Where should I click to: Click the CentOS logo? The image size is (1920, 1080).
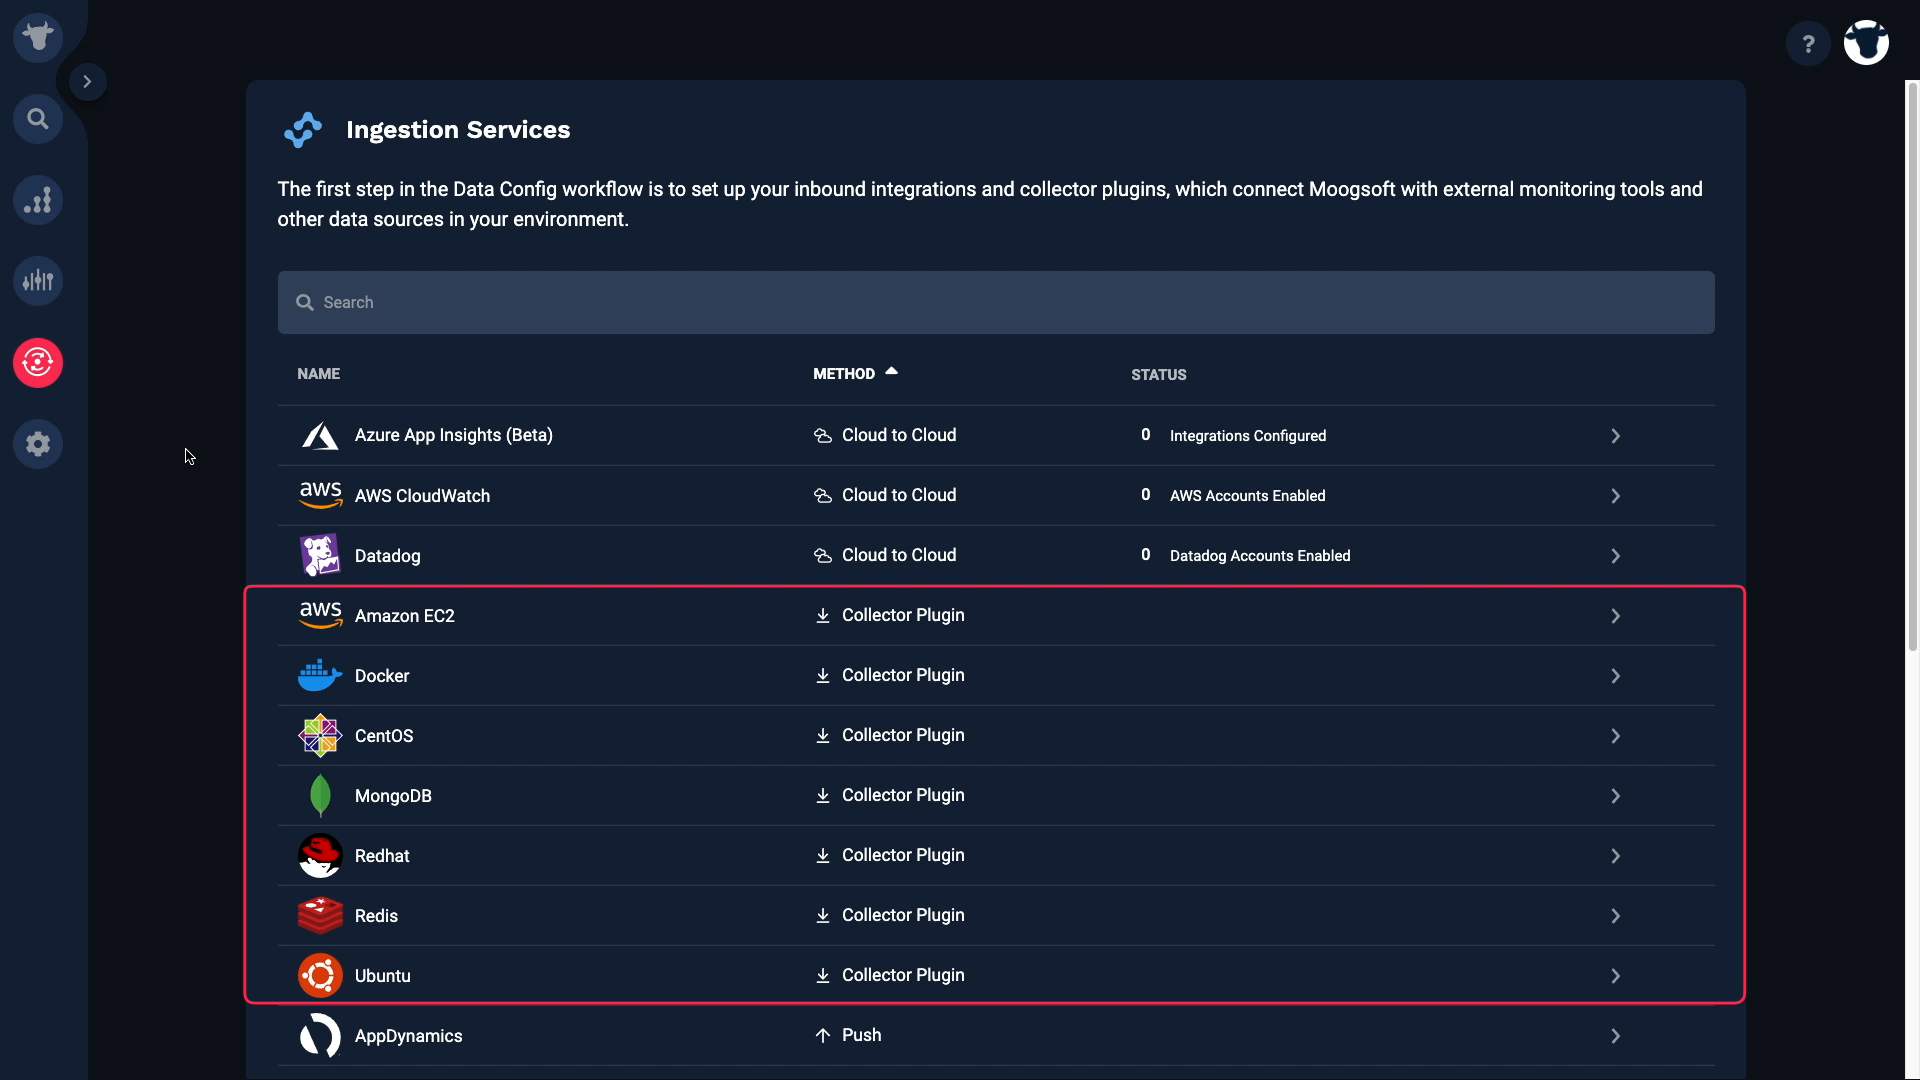point(320,736)
